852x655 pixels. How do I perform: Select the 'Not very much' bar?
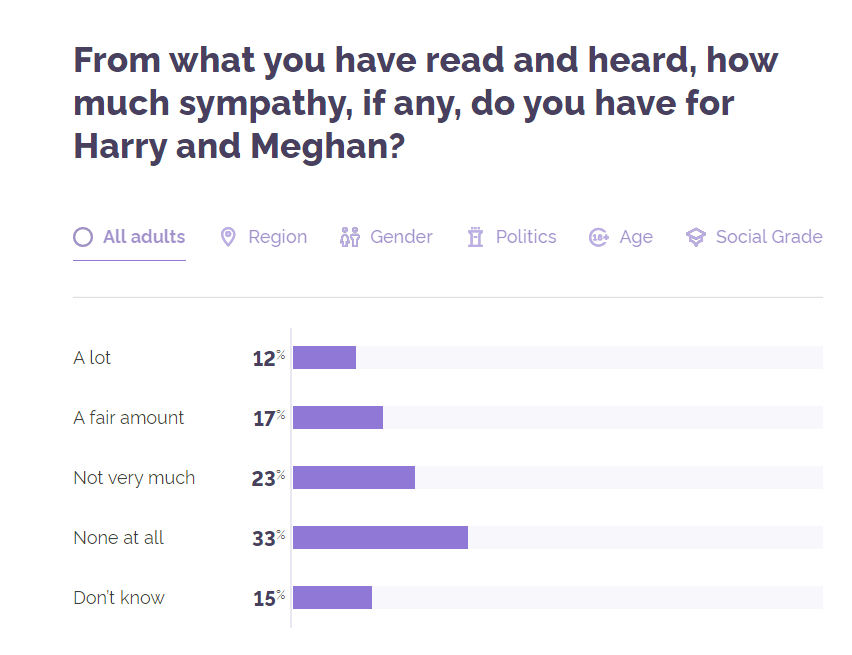point(353,478)
